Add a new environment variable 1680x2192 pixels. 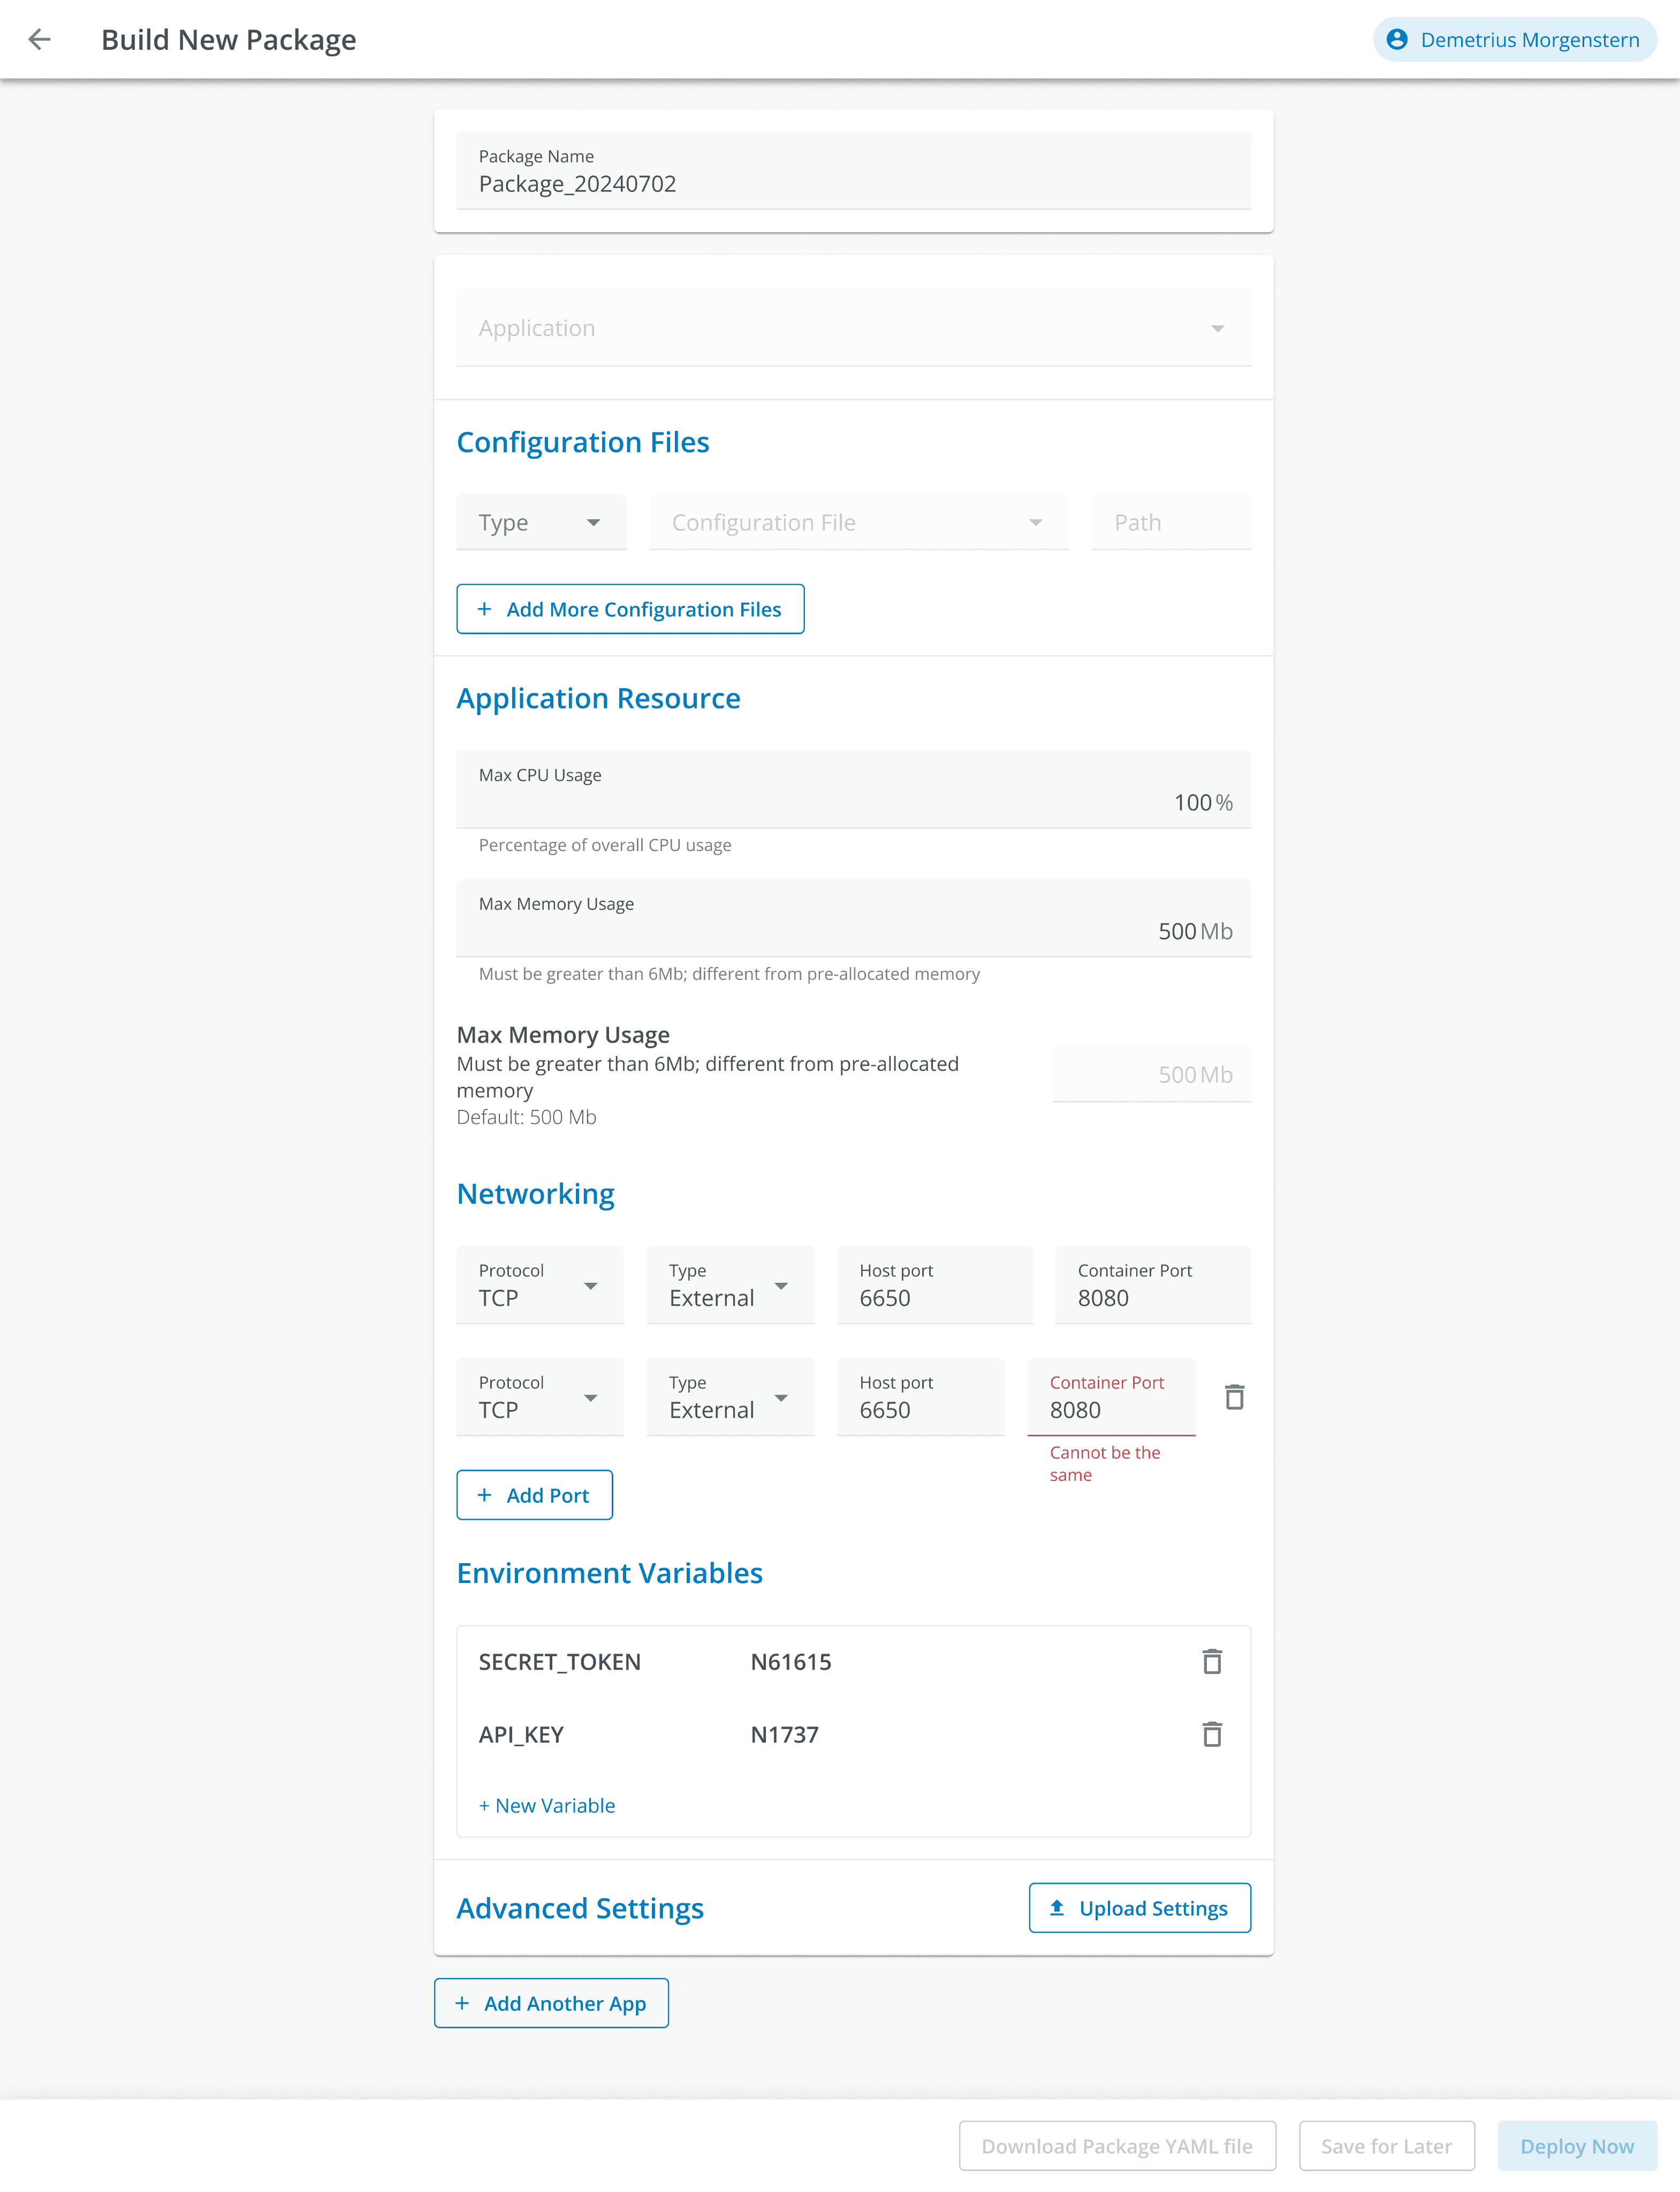(547, 1806)
